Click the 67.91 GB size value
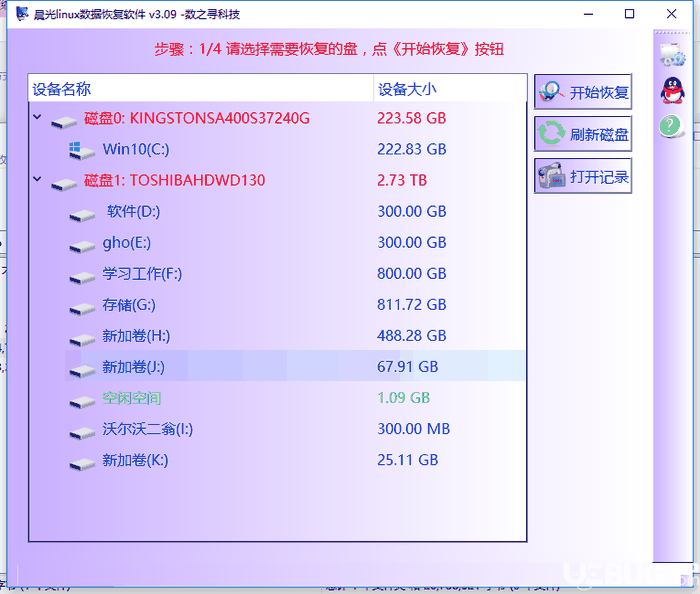The height and width of the screenshot is (594, 700). (x=408, y=367)
